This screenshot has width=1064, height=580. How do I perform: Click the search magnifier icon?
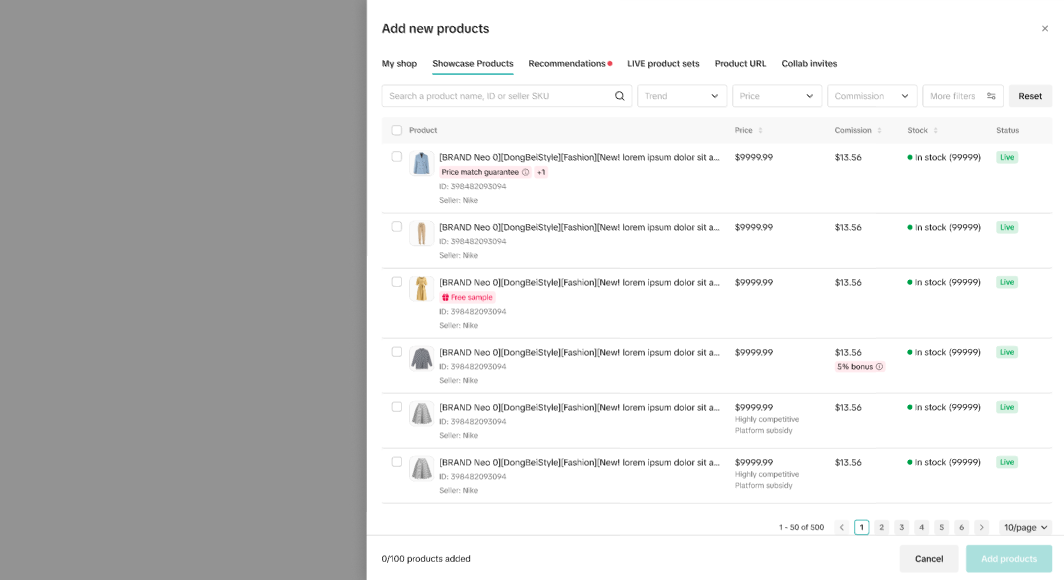pos(619,96)
